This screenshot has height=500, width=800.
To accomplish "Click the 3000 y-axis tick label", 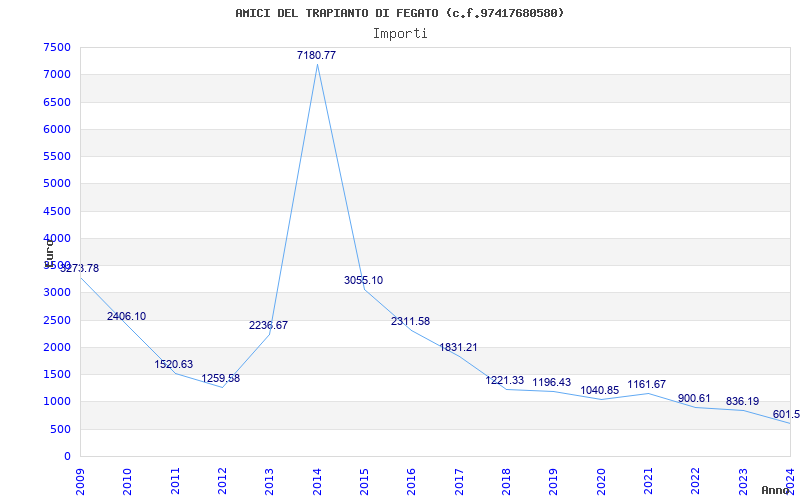I will [57, 293].
